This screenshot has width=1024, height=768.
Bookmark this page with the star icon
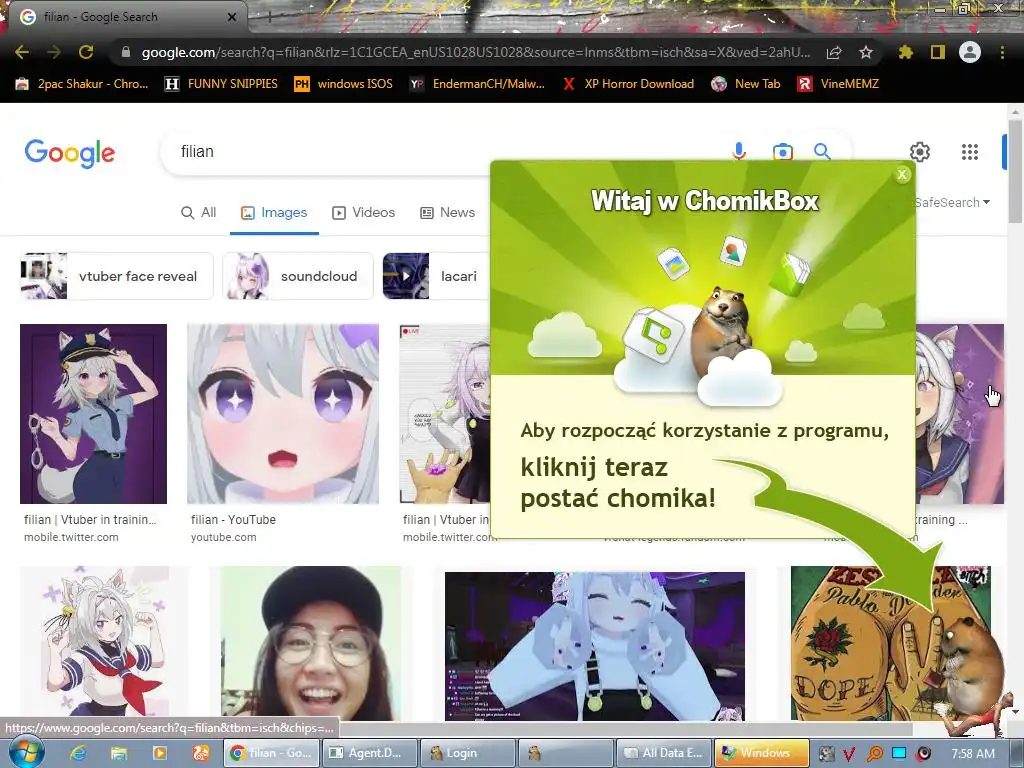click(x=865, y=52)
